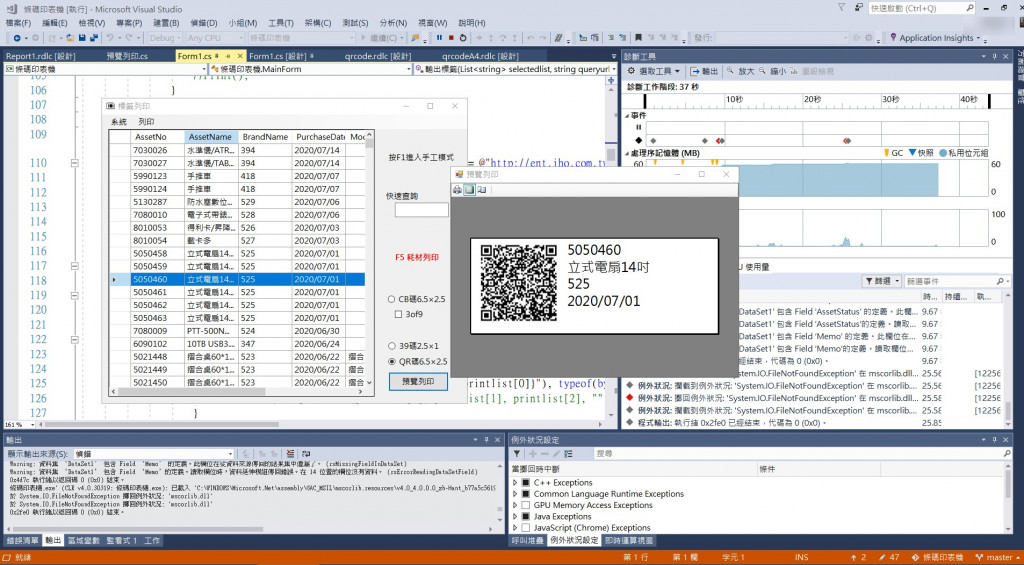Image resolution: width=1024 pixels, height=565 pixels.
Task: Open the 檔案(F) menu
Action: (18, 23)
